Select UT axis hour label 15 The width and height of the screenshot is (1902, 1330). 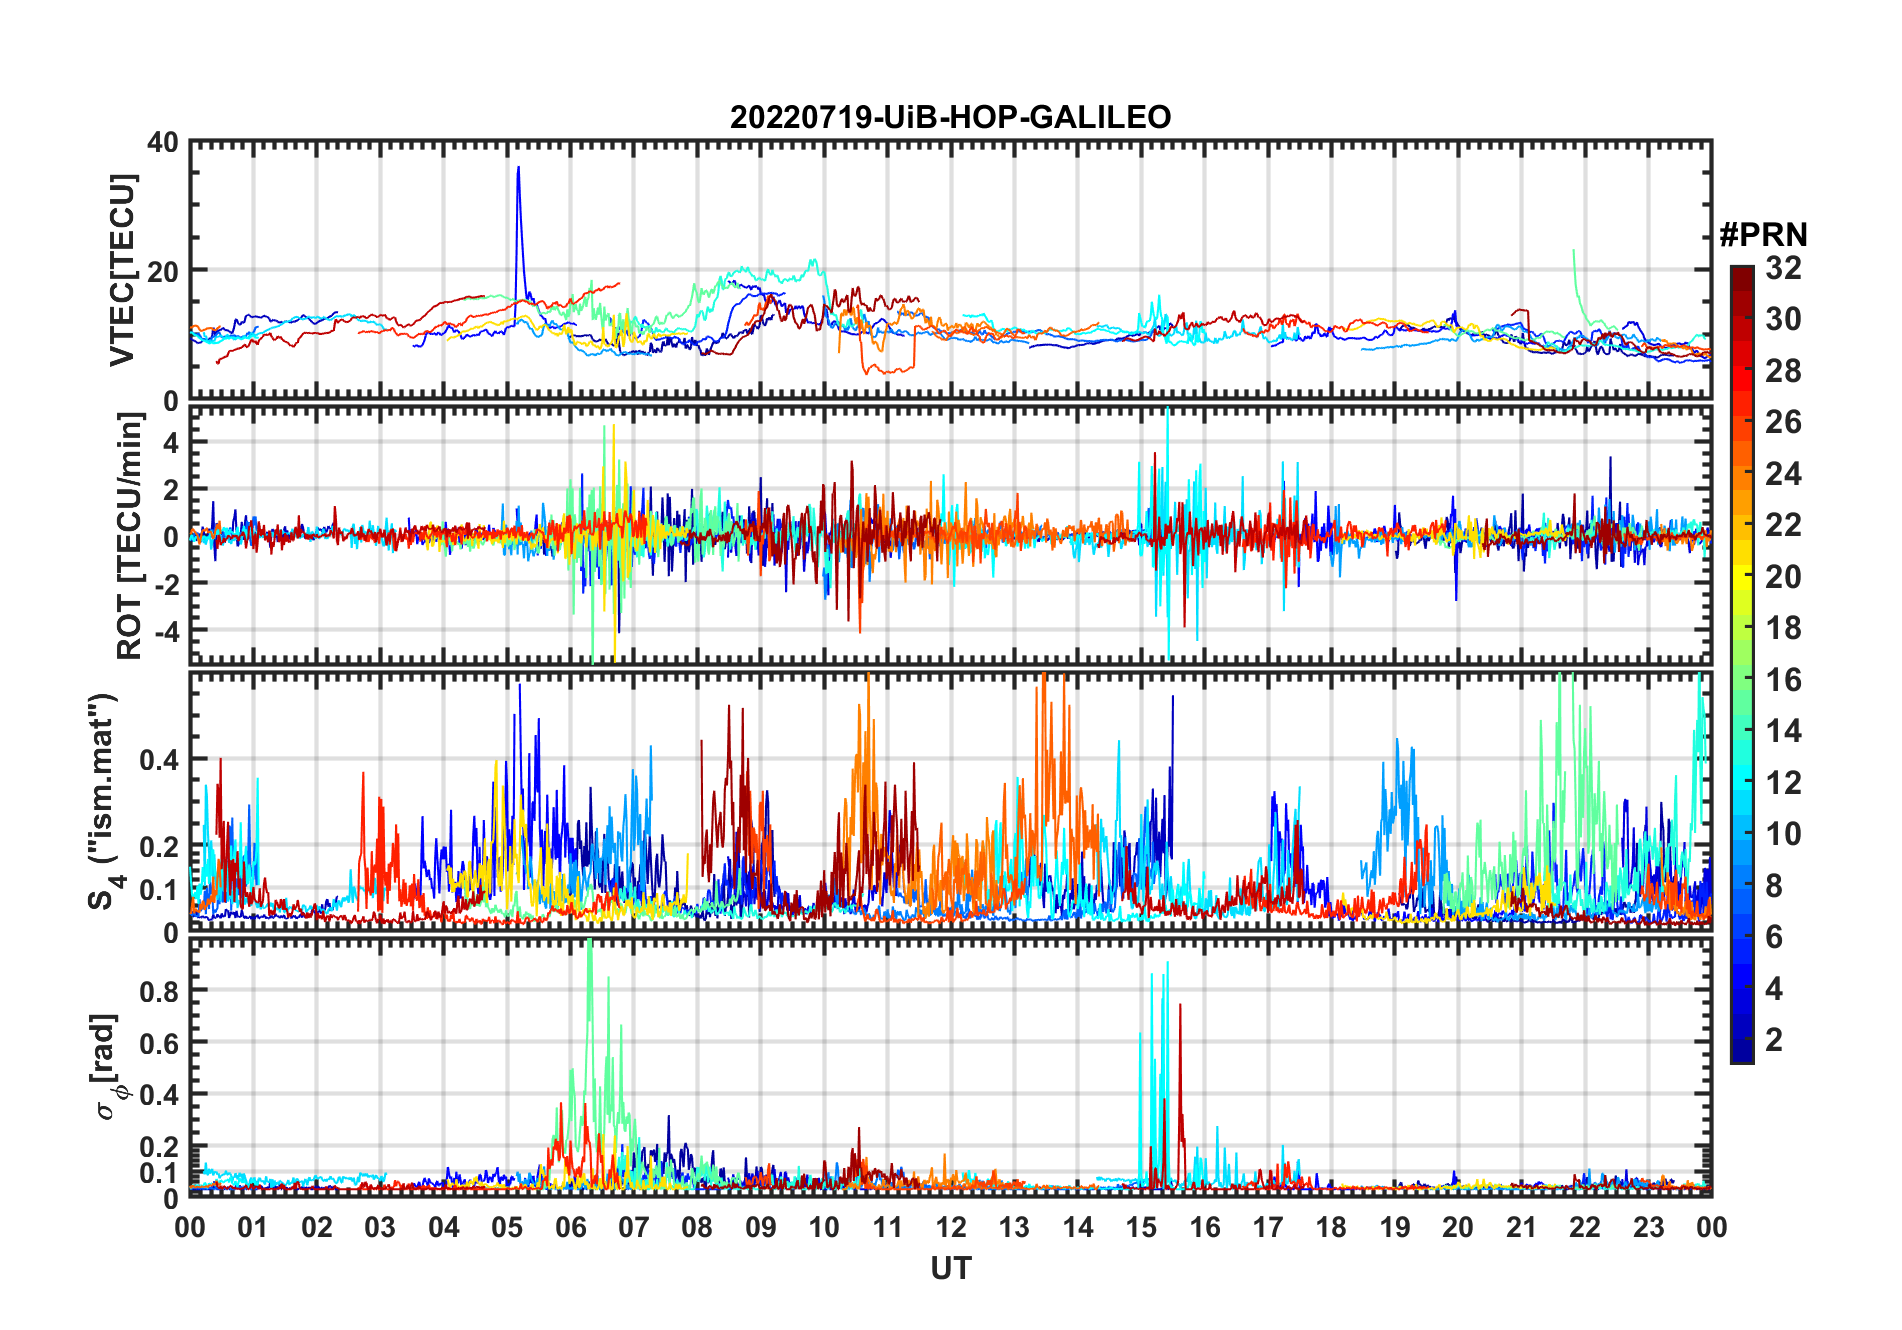point(1141,1227)
